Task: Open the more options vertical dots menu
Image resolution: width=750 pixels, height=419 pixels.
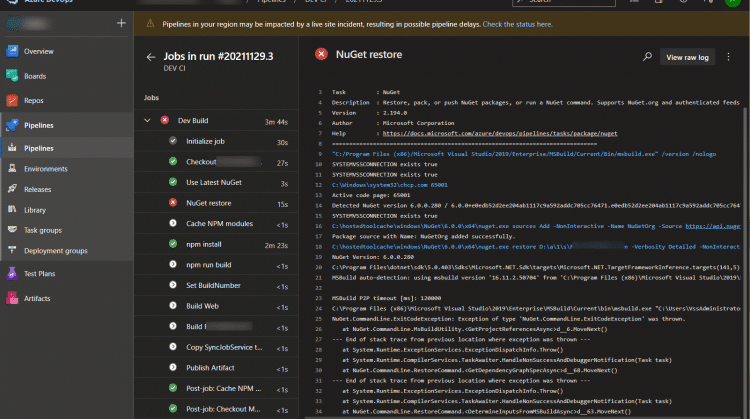Action: pyautogui.click(x=728, y=57)
